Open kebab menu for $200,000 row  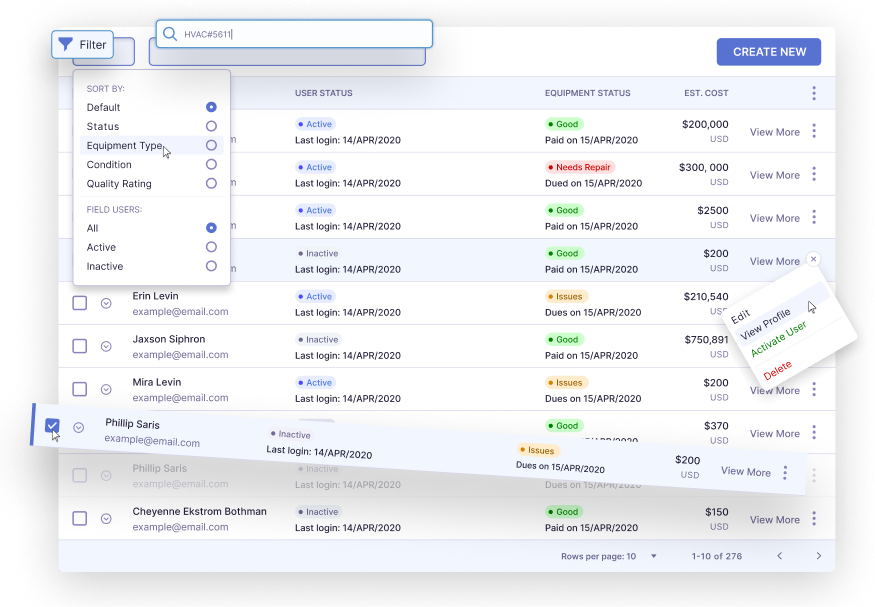[x=814, y=131]
